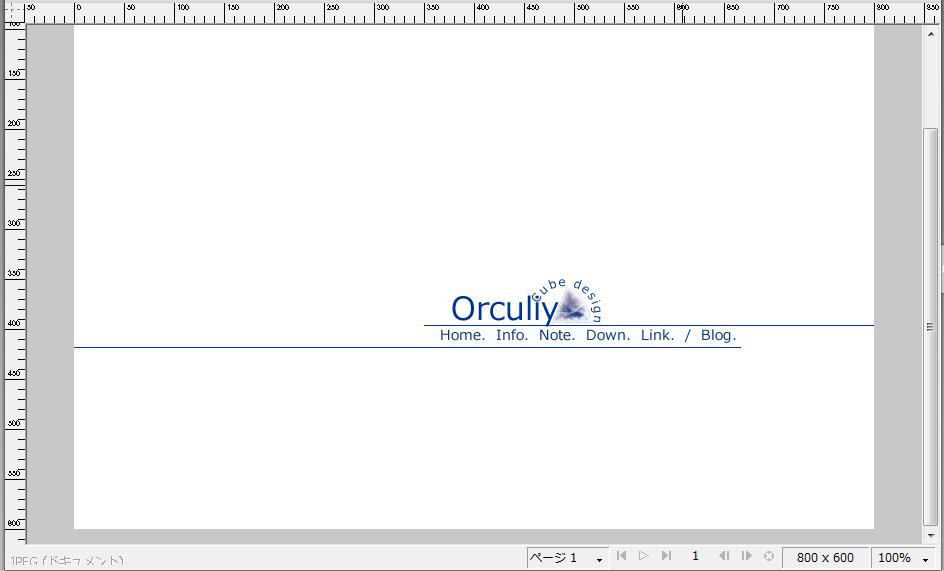Jump to the last frame button
944x571 pixels.
[667, 556]
